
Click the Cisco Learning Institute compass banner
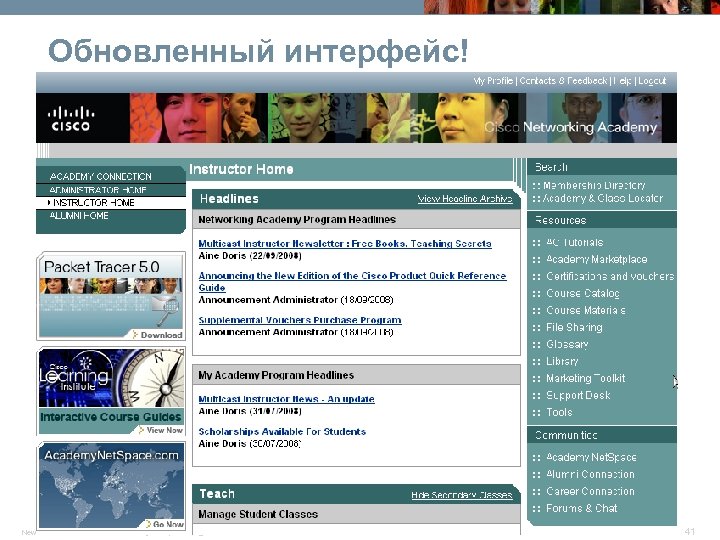[111, 378]
